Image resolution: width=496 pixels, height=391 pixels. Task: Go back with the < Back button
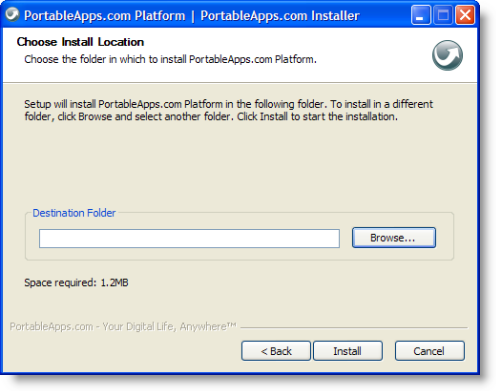pos(276,351)
